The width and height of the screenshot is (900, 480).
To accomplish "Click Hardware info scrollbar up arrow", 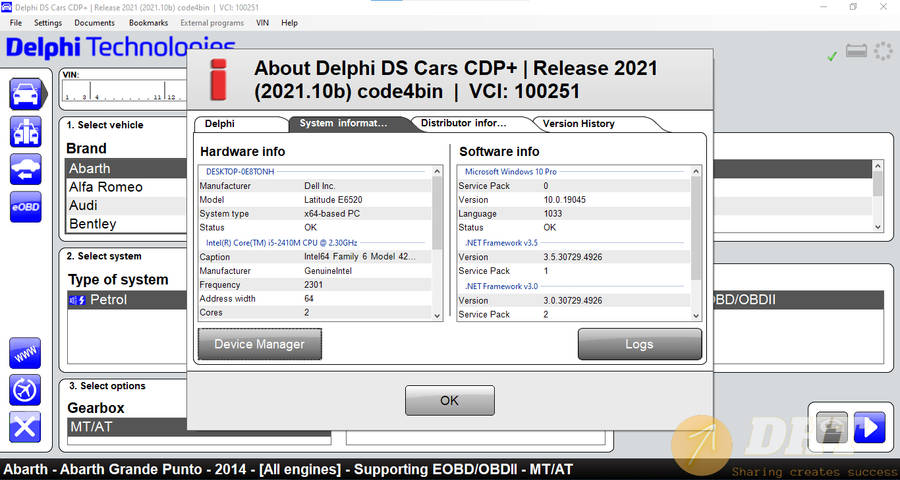I will [x=437, y=171].
